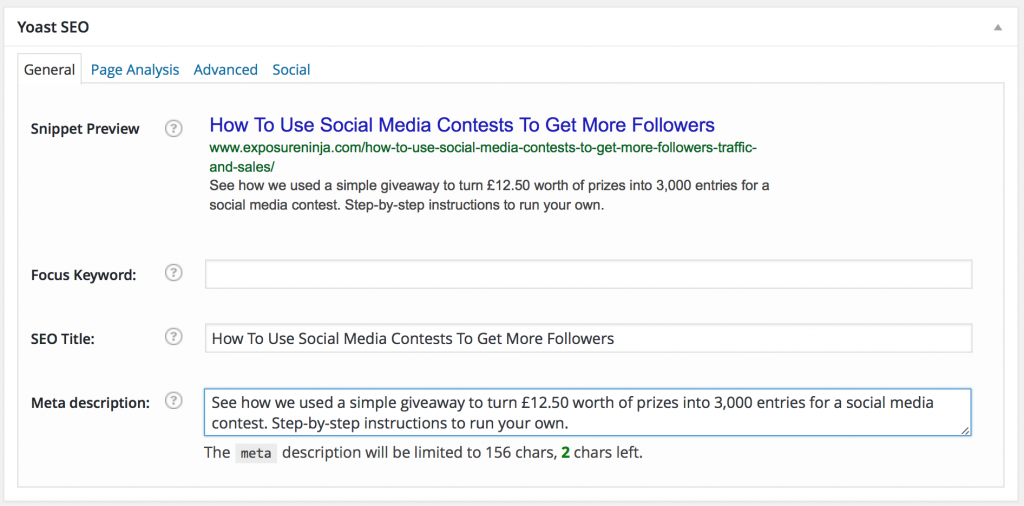1024x506 pixels.
Task: Click the Focus Keyword help icon
Action: coord(174,273)
